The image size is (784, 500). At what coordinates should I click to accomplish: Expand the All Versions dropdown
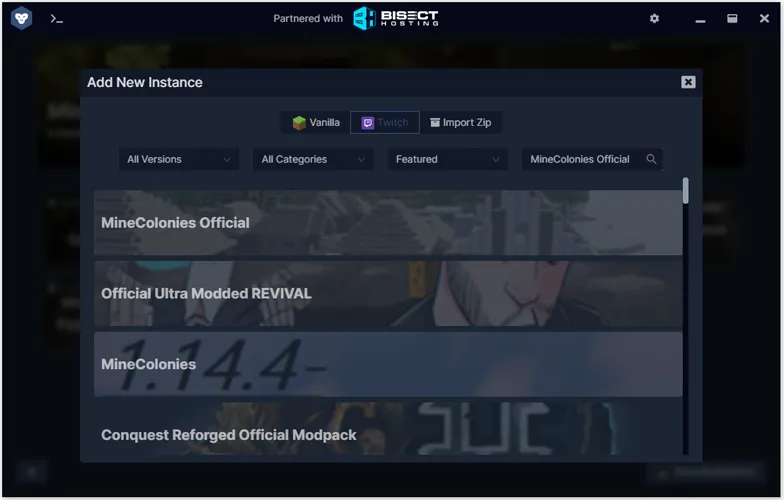tap(179, 160)
